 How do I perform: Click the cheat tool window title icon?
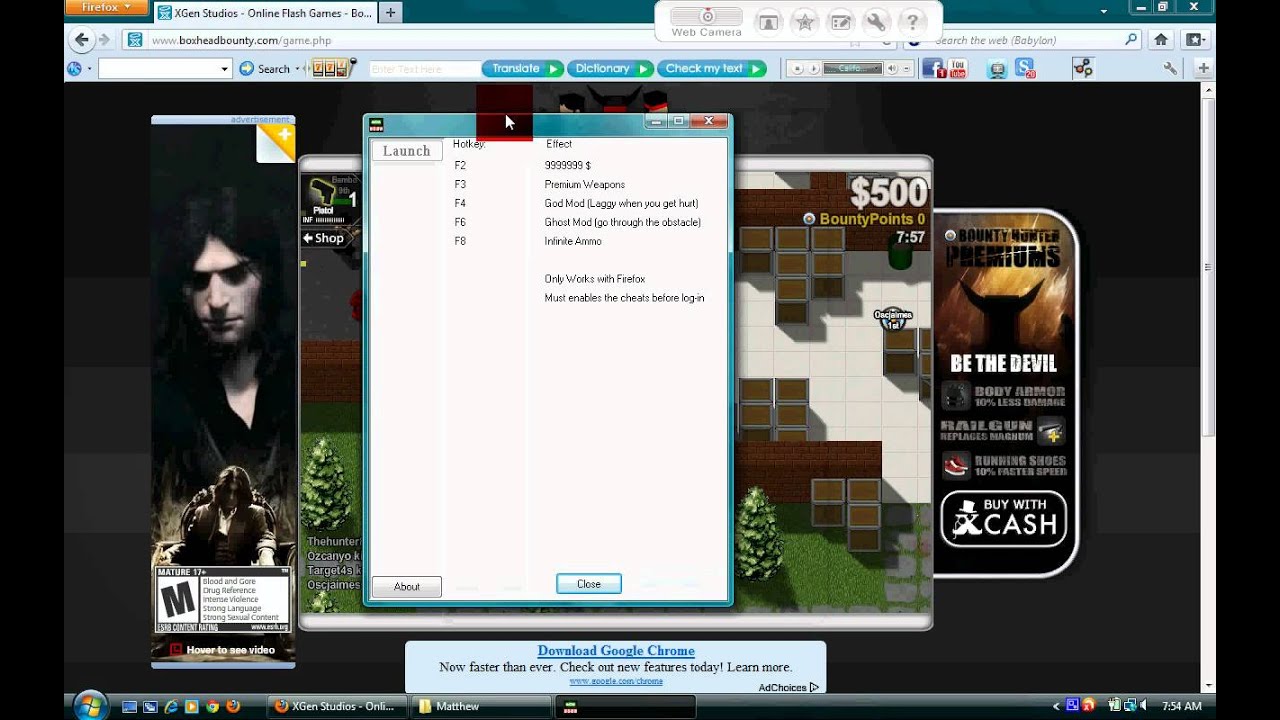[x=377, y=124]
